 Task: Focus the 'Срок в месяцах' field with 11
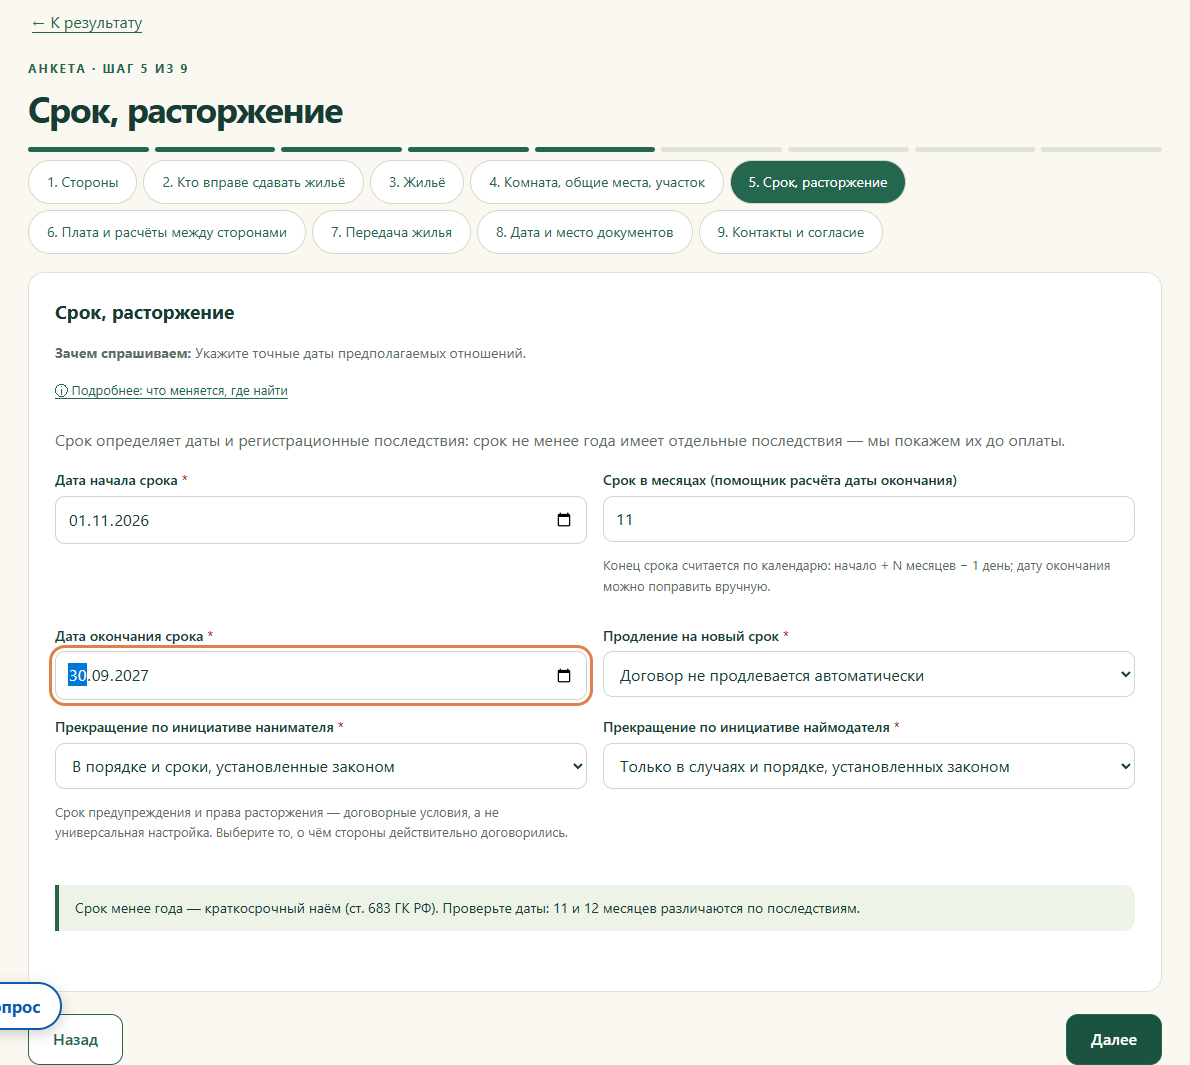click(868, 519)
